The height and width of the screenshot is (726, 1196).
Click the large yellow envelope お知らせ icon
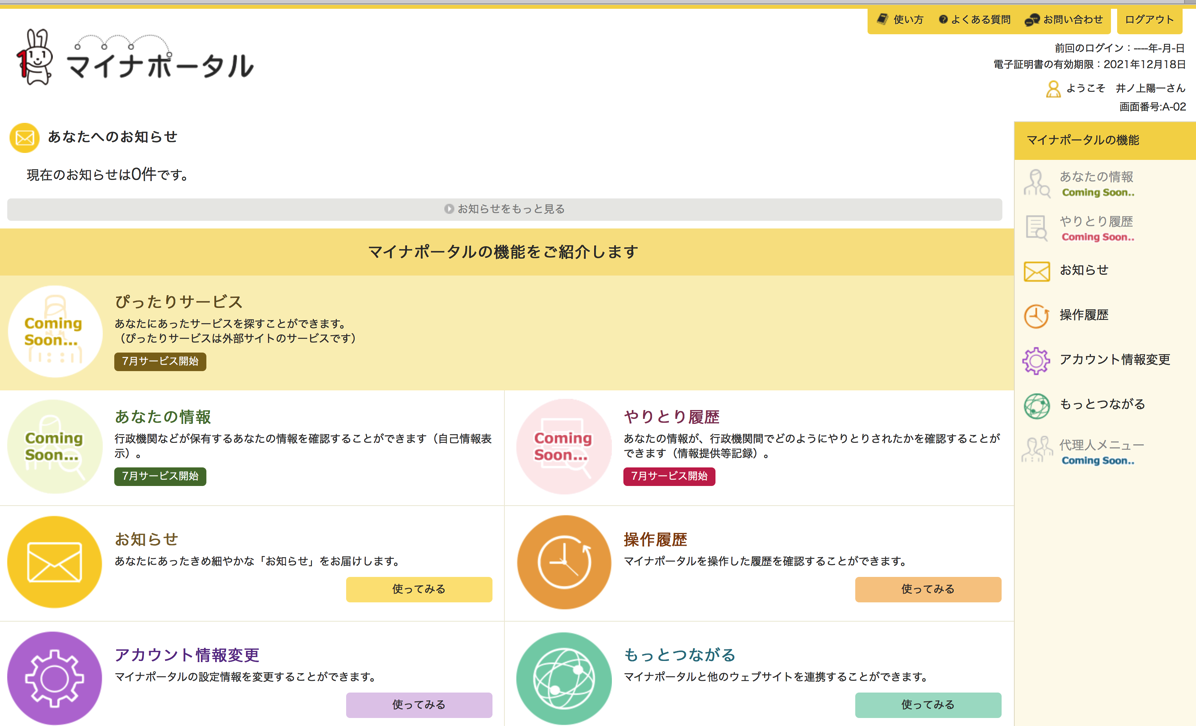(55, 562)
